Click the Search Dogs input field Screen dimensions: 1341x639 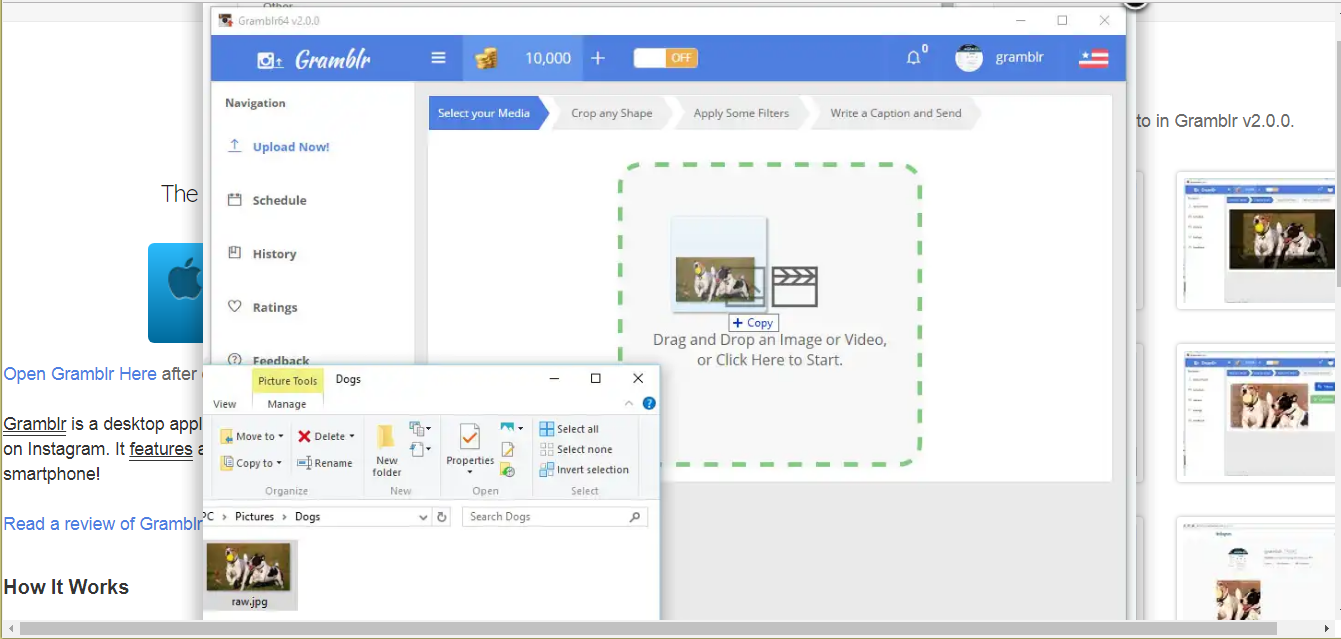point(546,517)
